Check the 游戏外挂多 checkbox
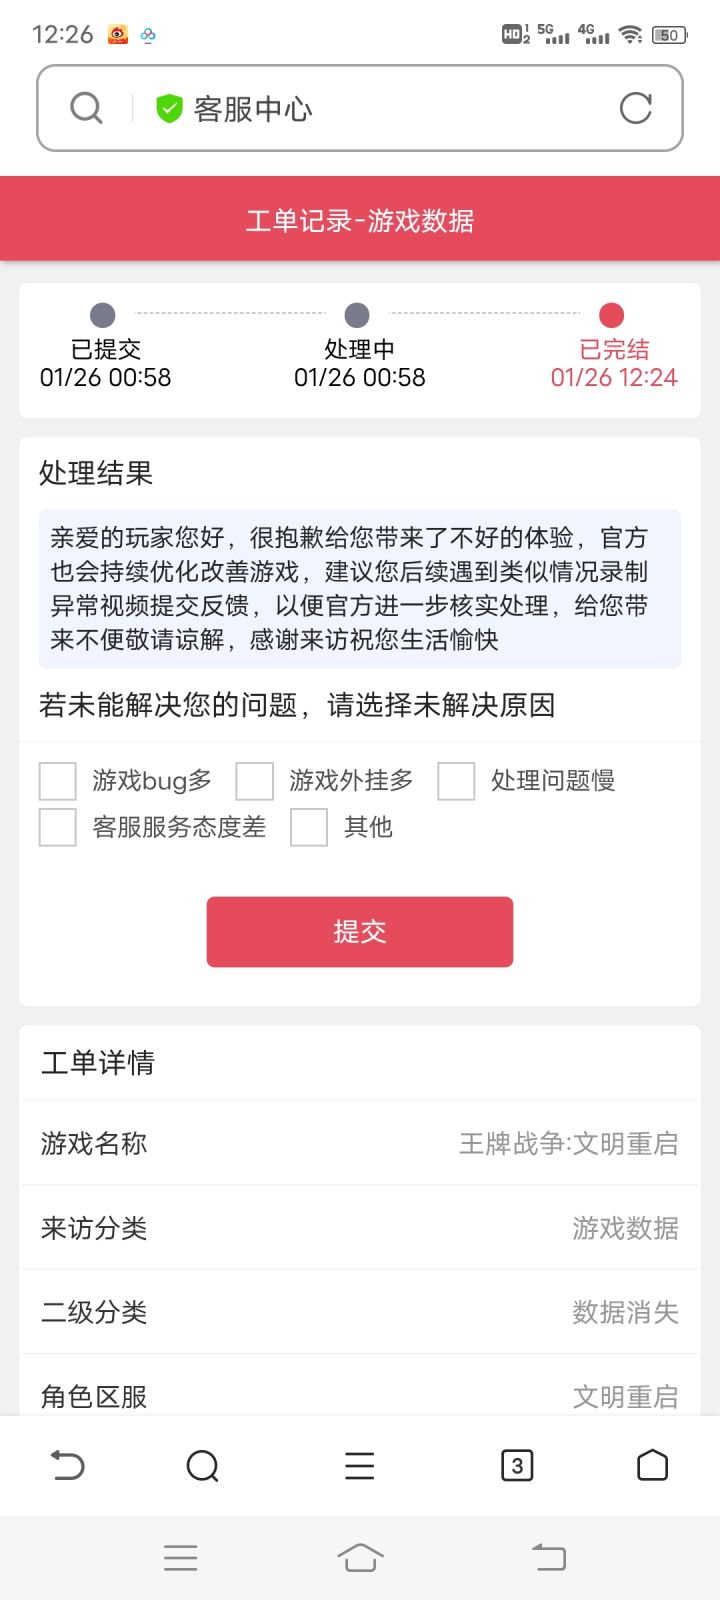Viewport: 720px width, 1600px height. pos(255,781)
